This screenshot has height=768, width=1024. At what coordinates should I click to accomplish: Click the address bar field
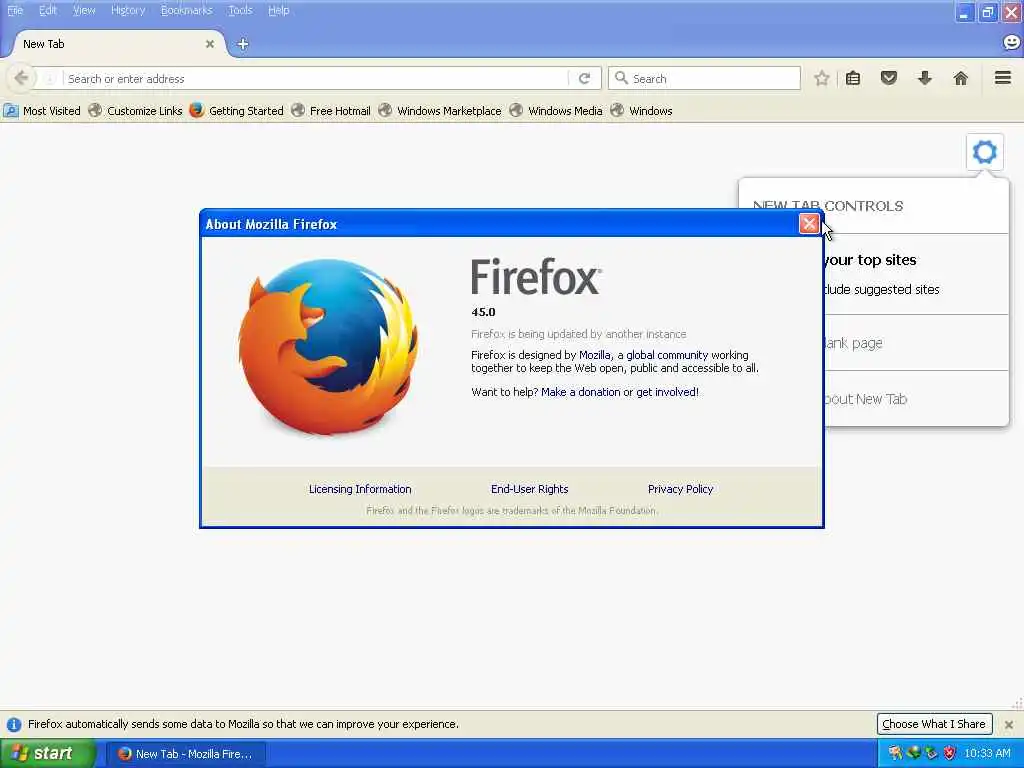(x=317, y=78)
